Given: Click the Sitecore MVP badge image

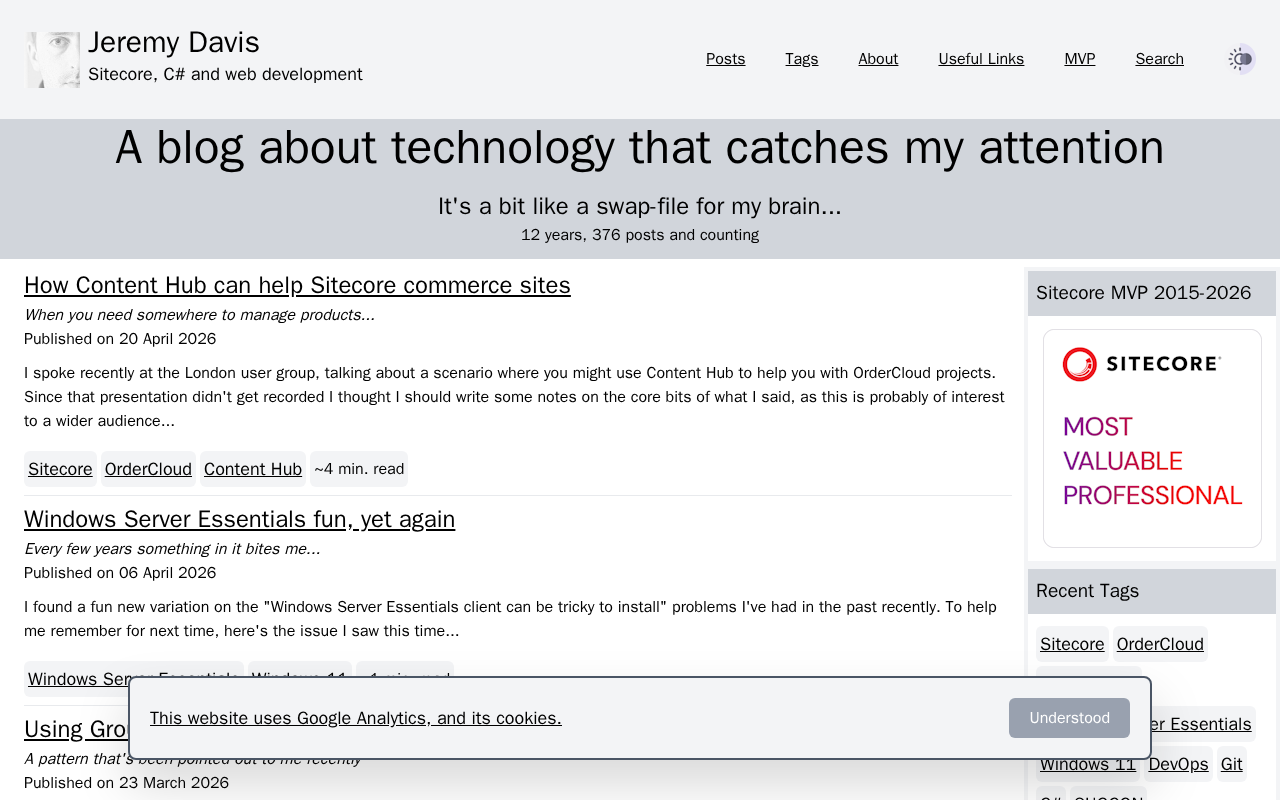Looking at the screenshot, I should pos(1152,438).
